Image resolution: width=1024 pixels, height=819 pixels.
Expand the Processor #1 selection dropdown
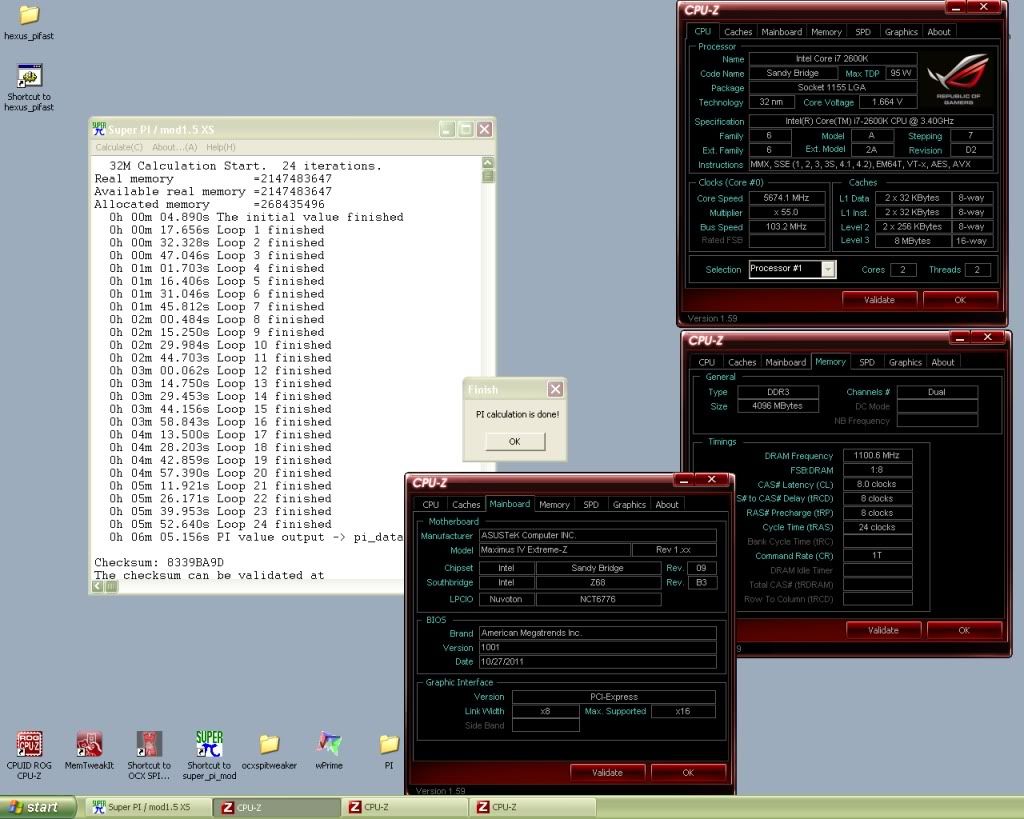pyautogui.click(x=827, y=269)
